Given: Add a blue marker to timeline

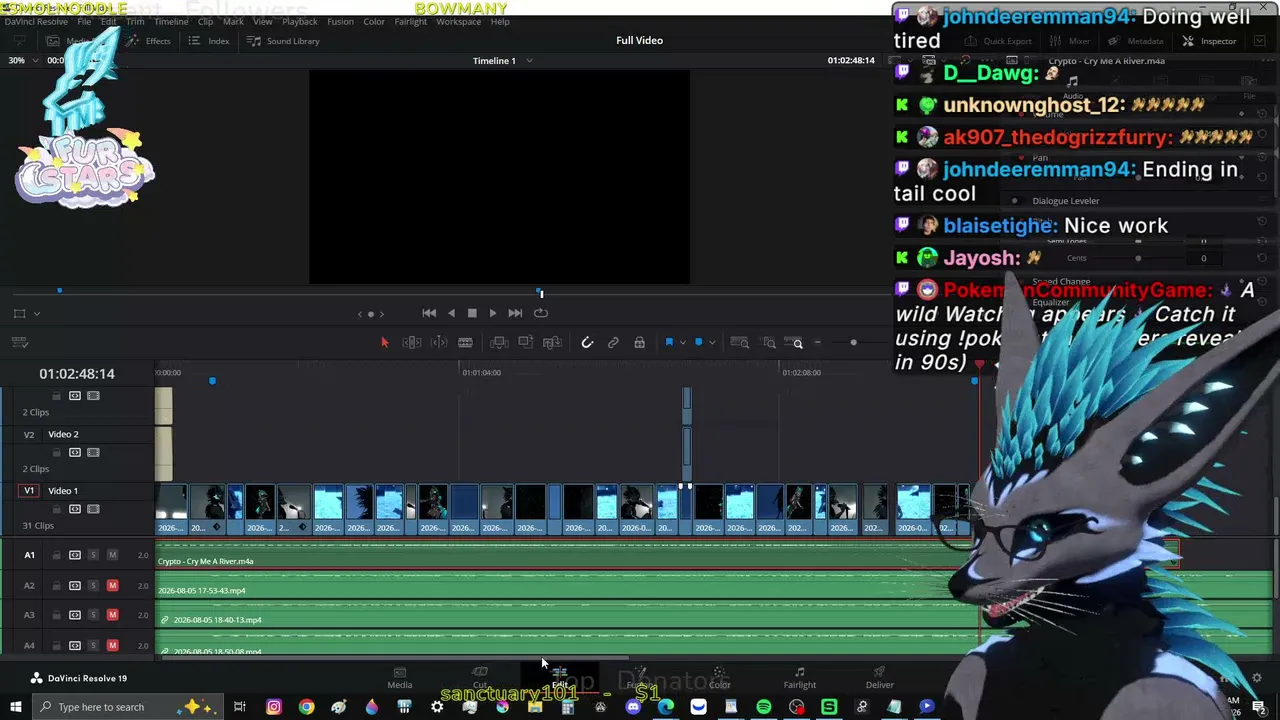Looking at the screenshot, I should pos(698,343).
